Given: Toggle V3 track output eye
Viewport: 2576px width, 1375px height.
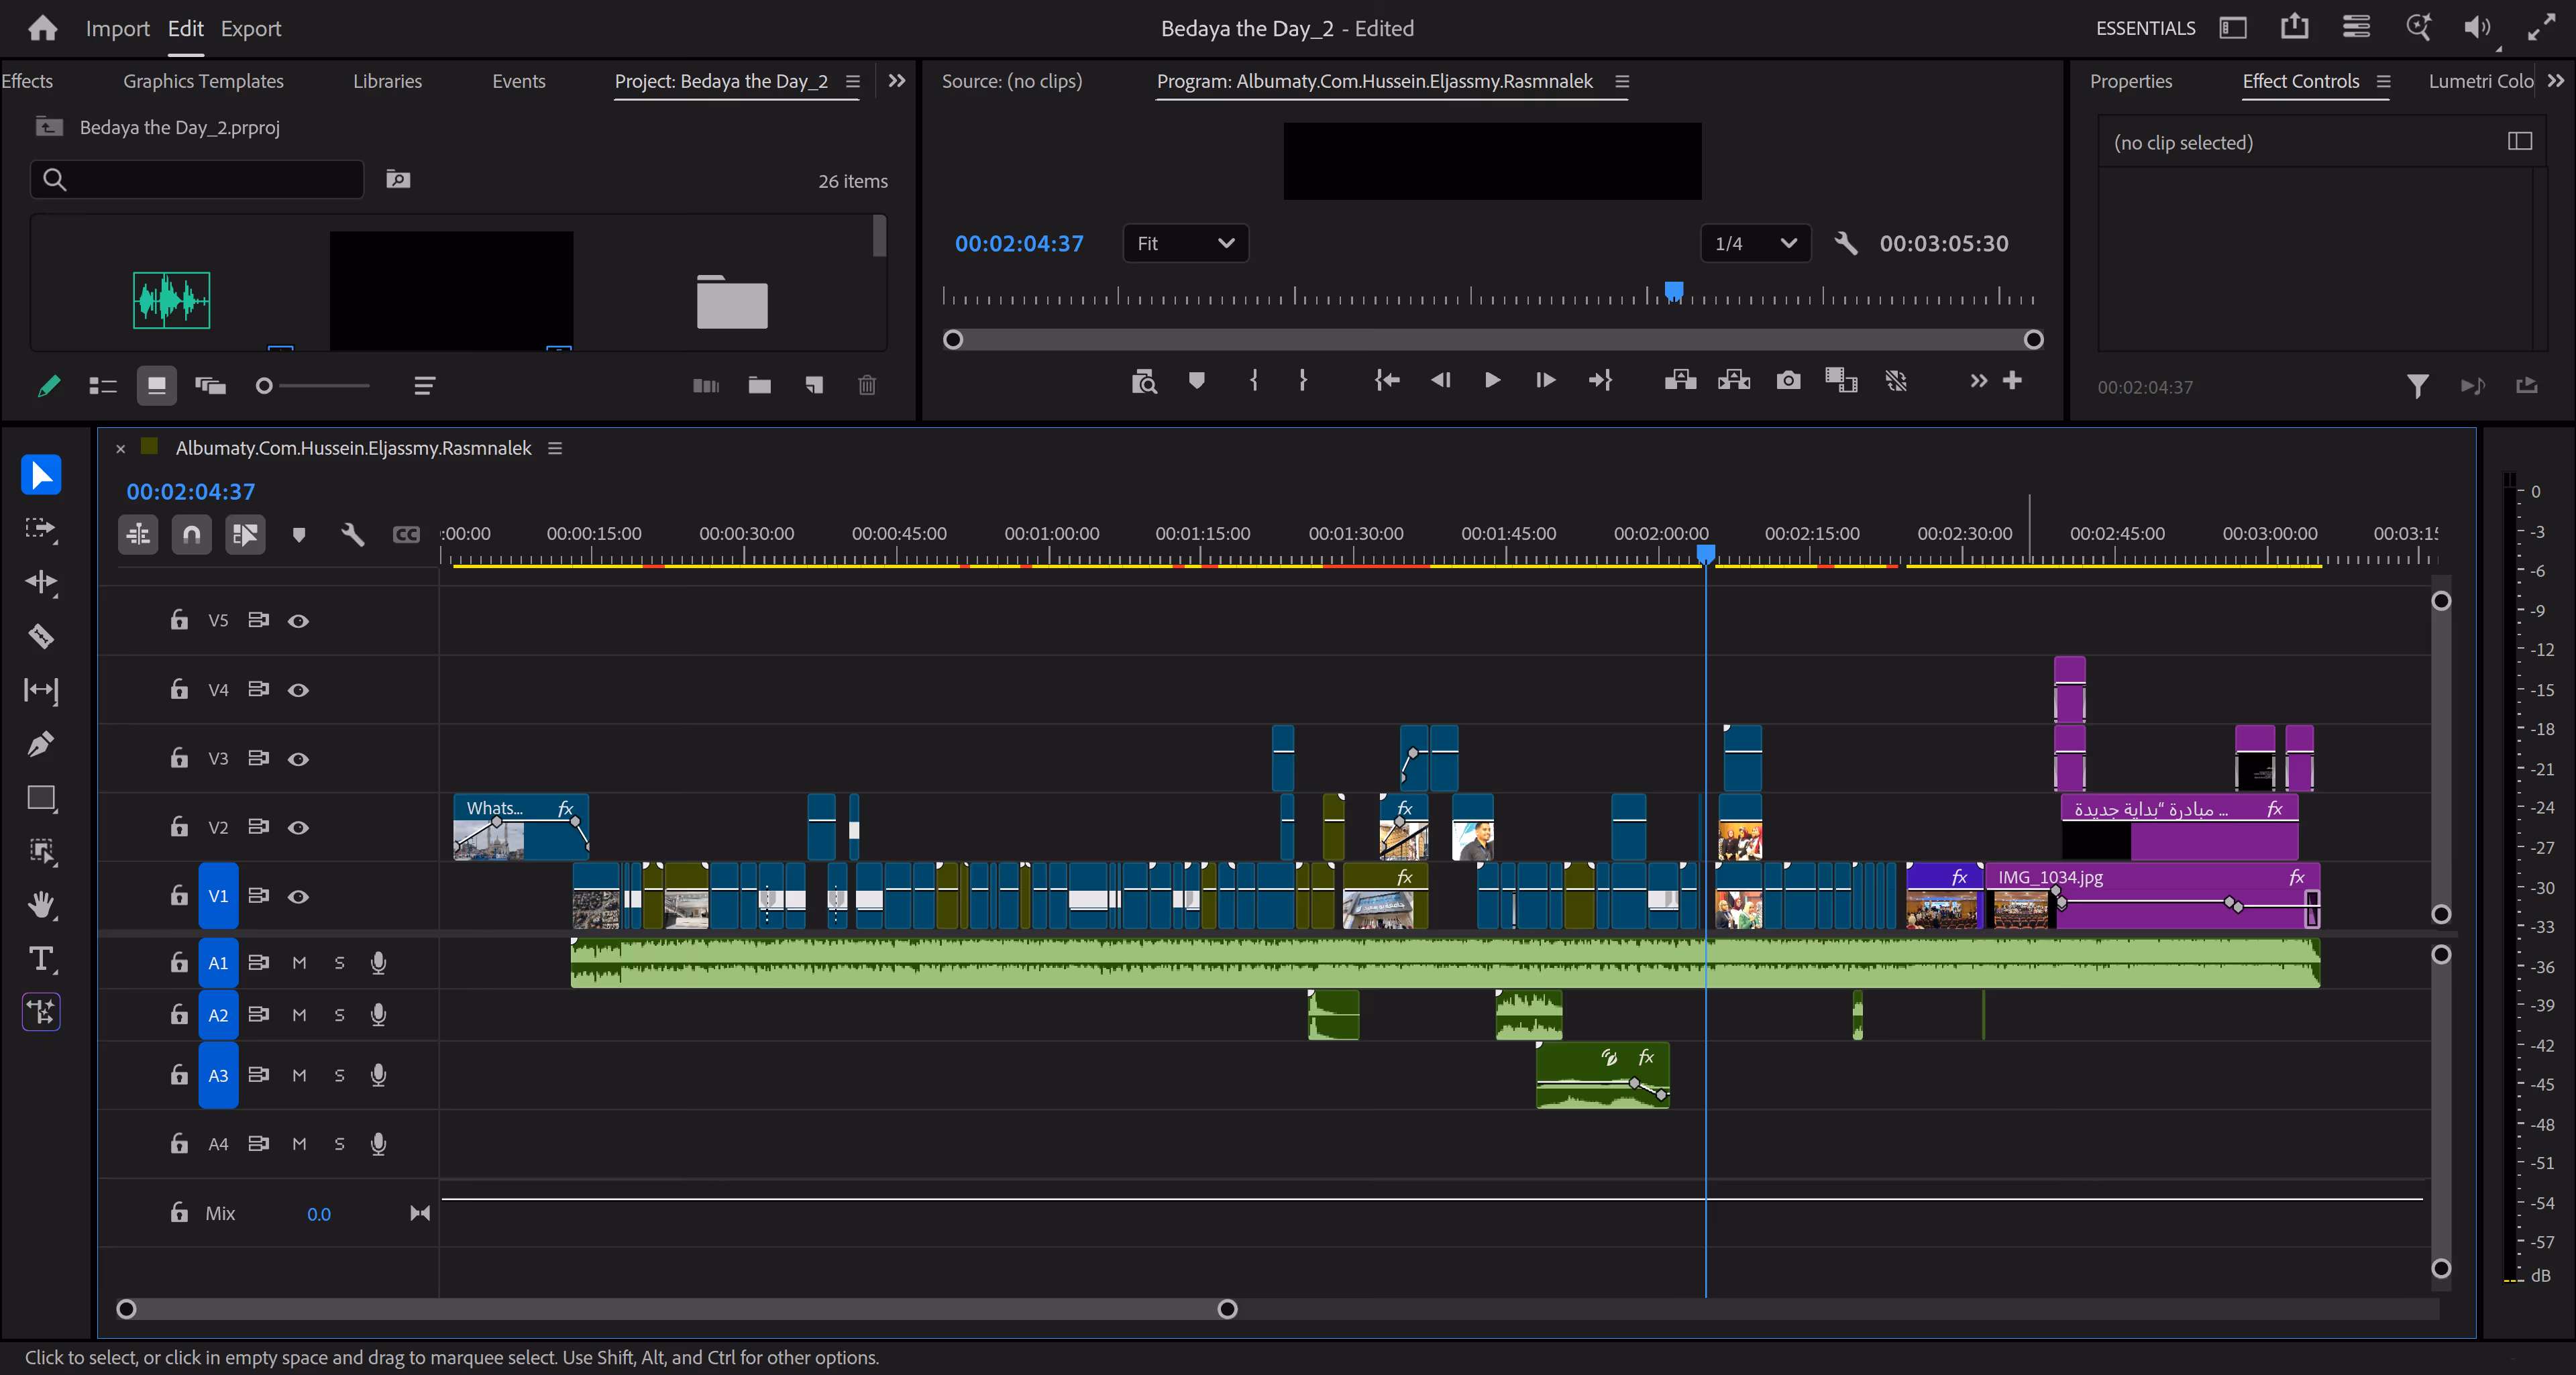Looking at the screenshot, I should click(x=298, y=759).
